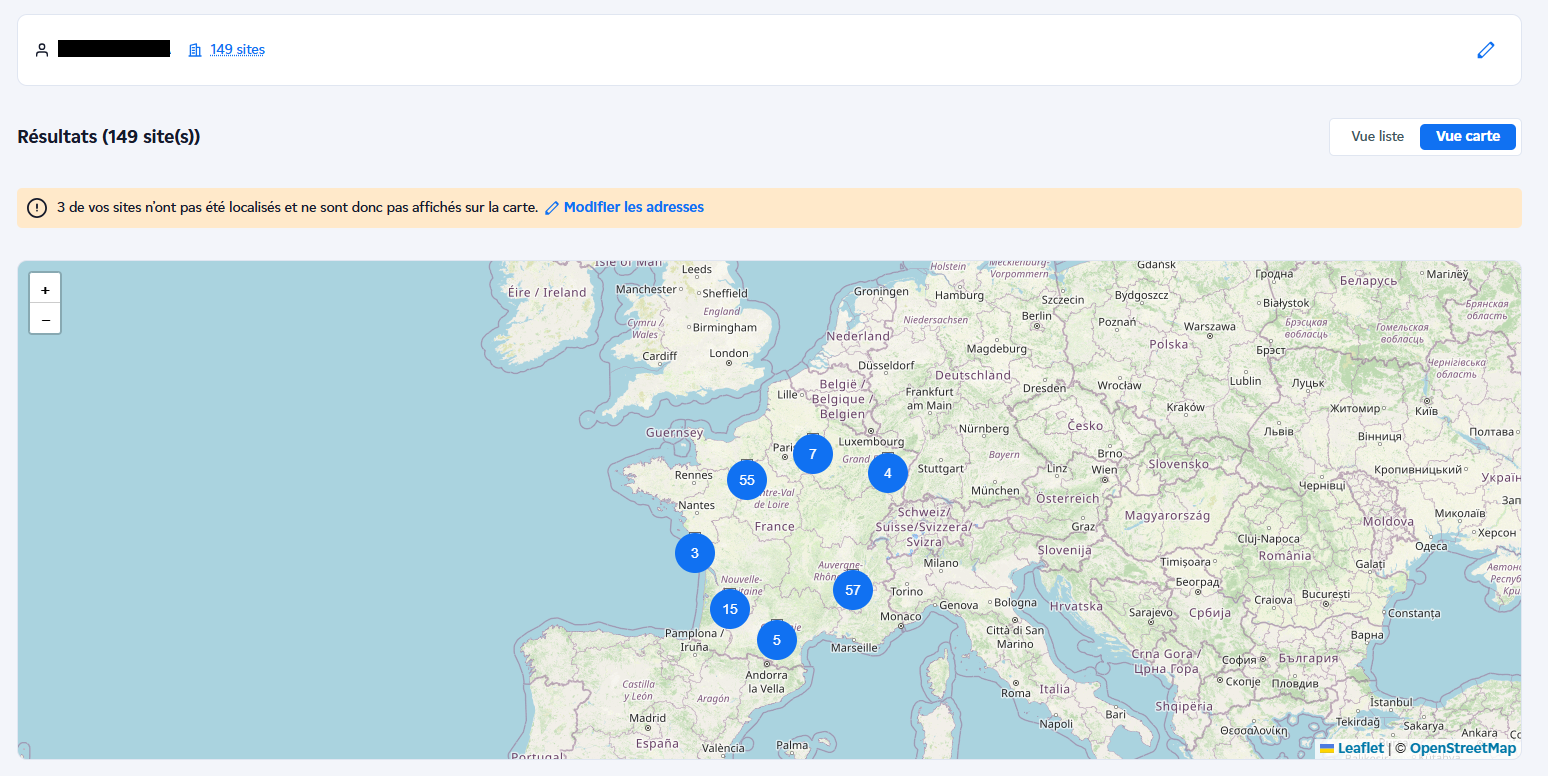This screenshot has width=1548, height=776.
Task: Click the user profile icon
Action: pyautogui.click(x=42, y=50)
